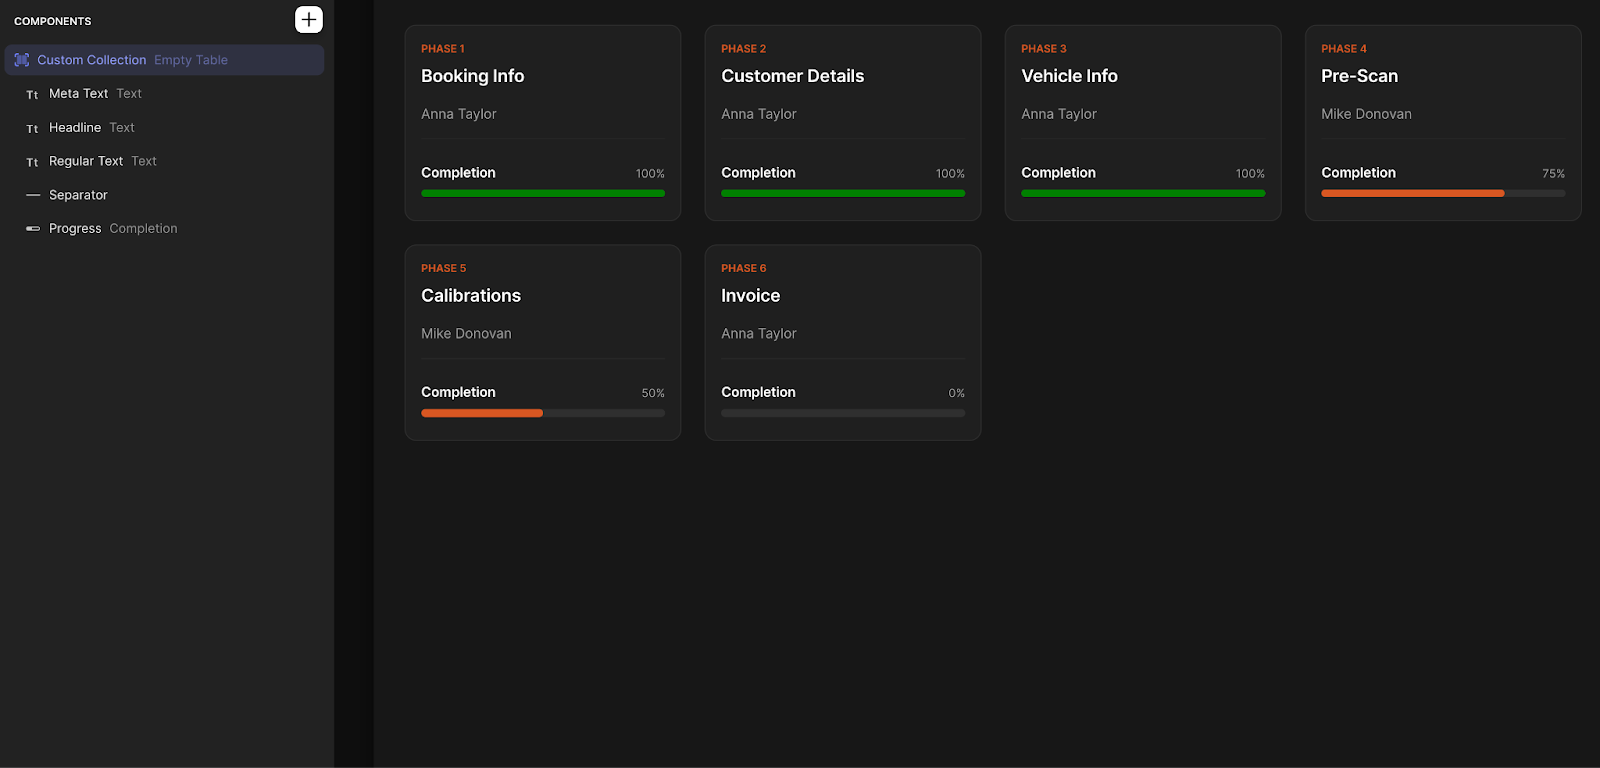Viewport: 1600px width, 768px height.
Task: Click Completion label in Pre-Scan card
Action: coord(1359,173)
